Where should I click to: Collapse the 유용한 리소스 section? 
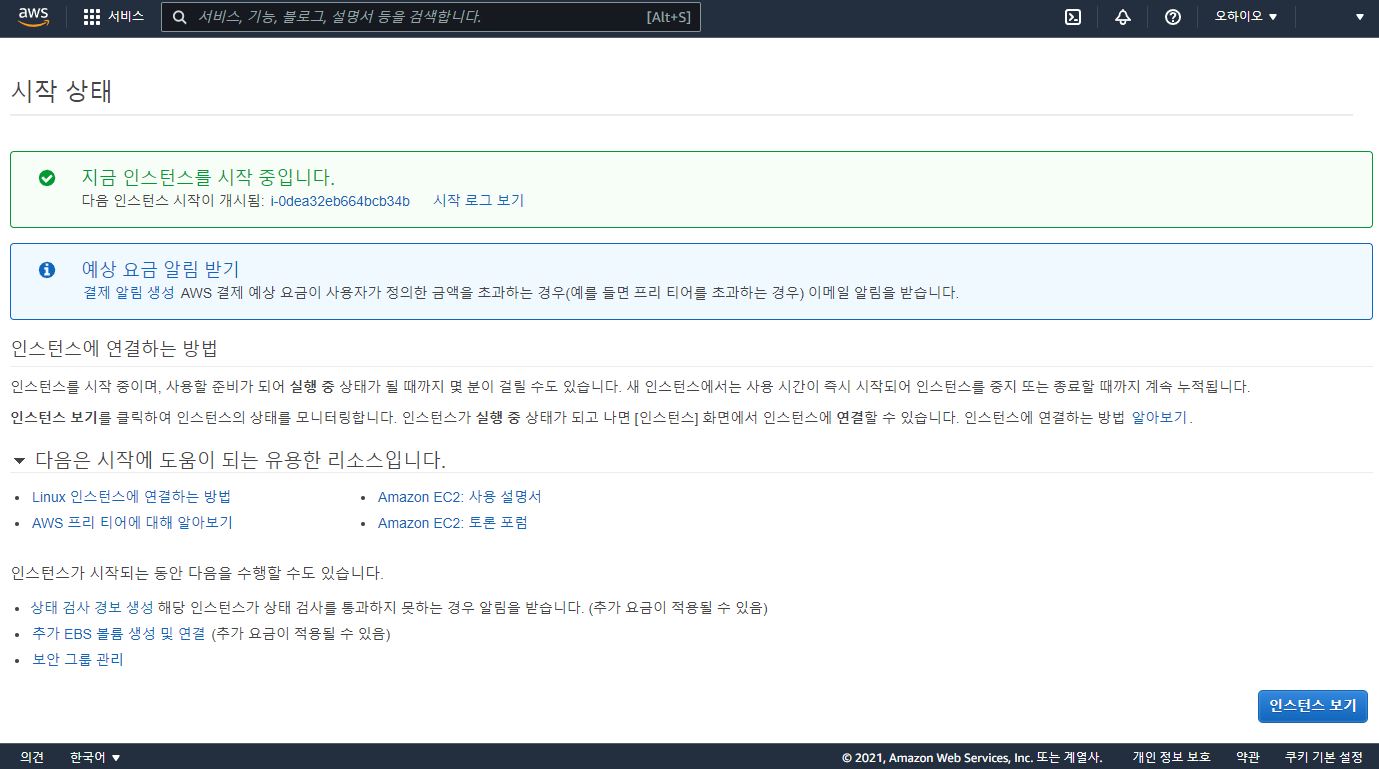click(18, 461)
